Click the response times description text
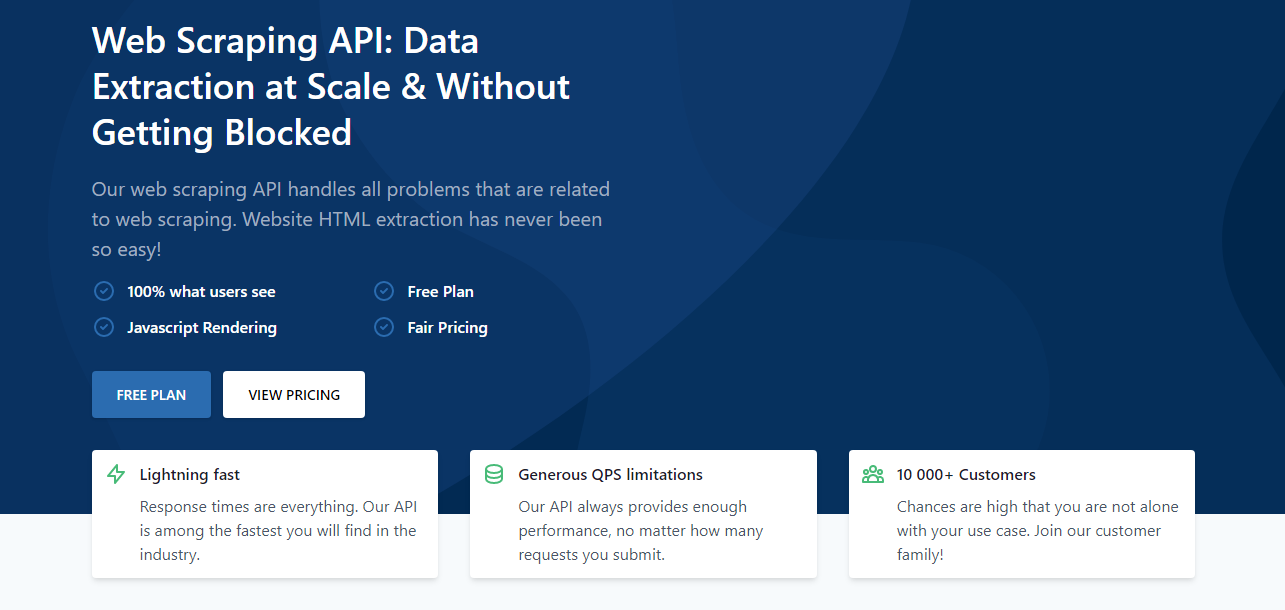Image resolution: width=1285 pixels, height=610 pixels. click(x=278, y=531)
